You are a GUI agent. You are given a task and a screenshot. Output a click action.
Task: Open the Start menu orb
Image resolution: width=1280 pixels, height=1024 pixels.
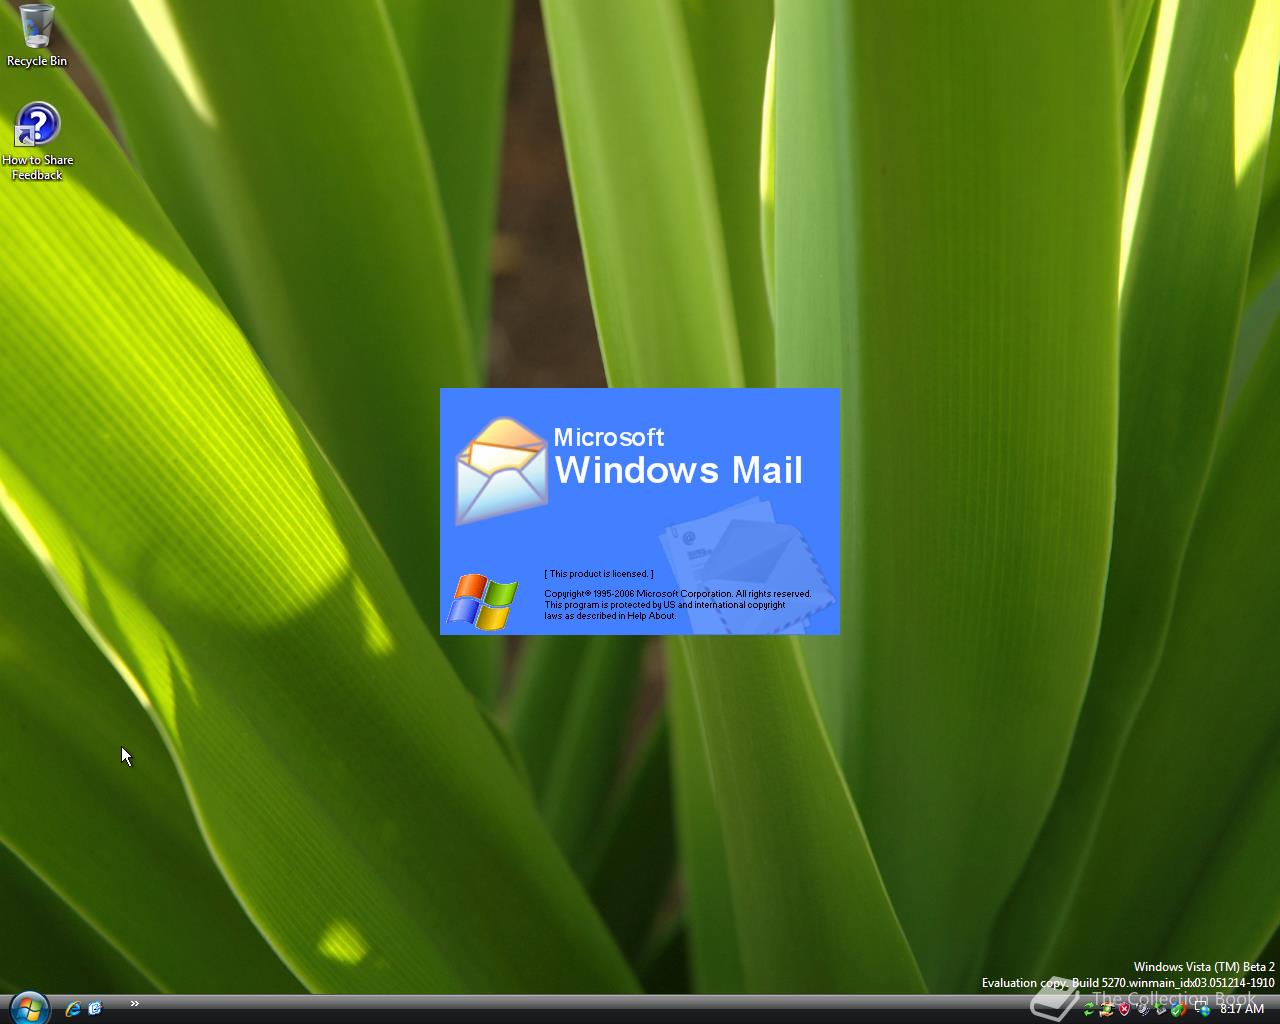pyautogui.click(x=28, y=1008)
